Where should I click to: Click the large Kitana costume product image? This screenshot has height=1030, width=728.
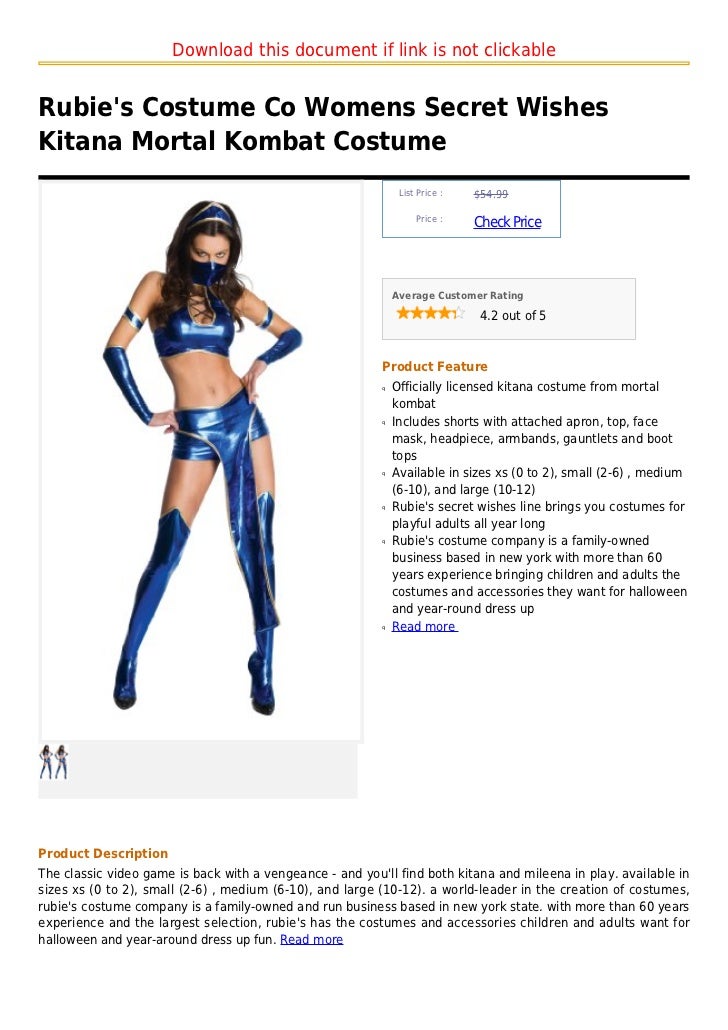(x=202, y=460)
